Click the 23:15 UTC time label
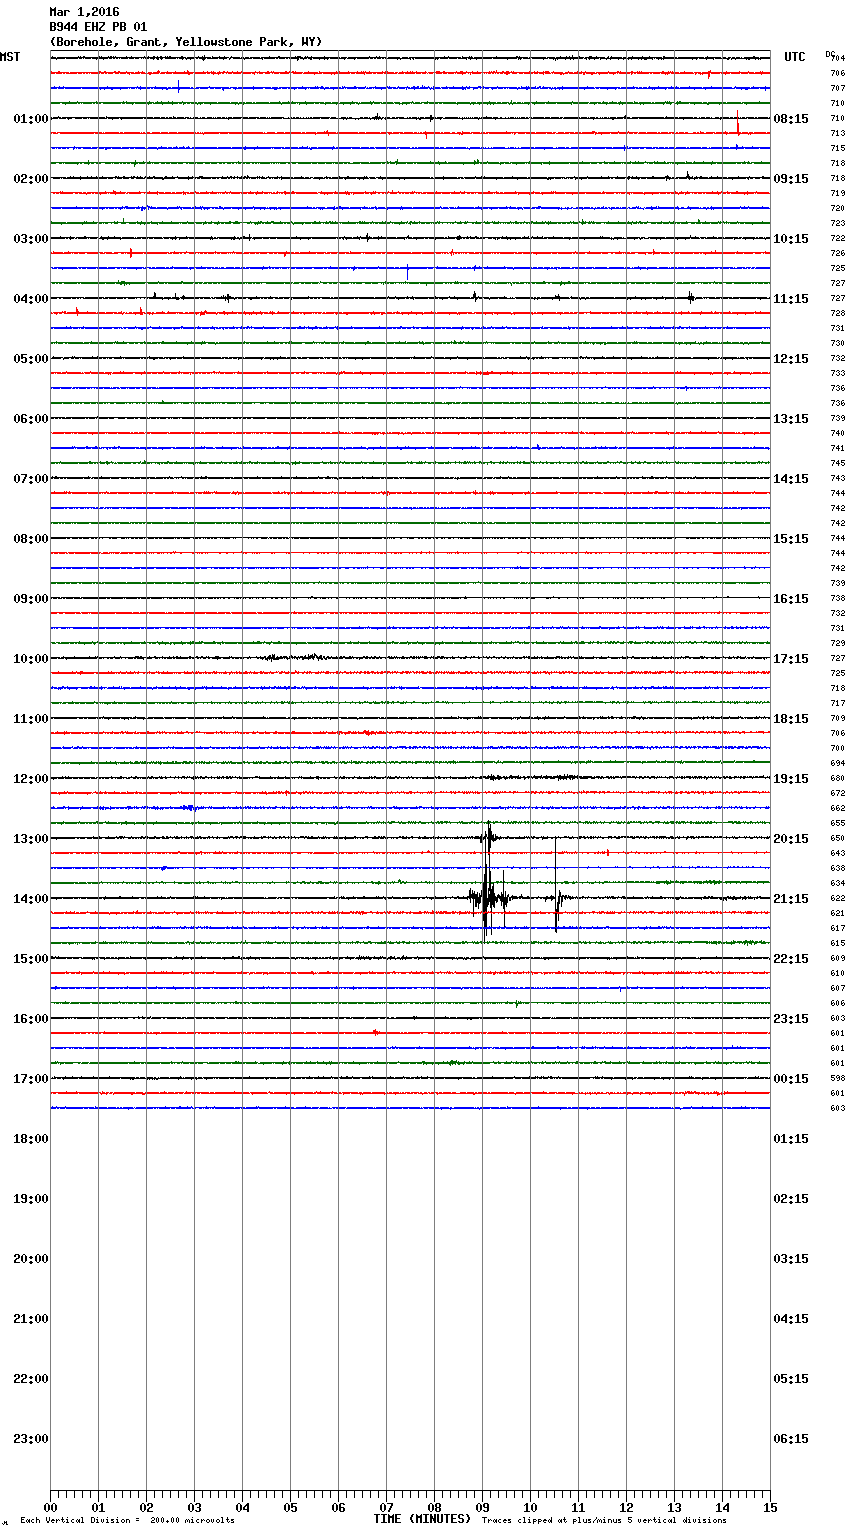The height and width of the screenshot is (1534, 850). (x=791, y=1019)
